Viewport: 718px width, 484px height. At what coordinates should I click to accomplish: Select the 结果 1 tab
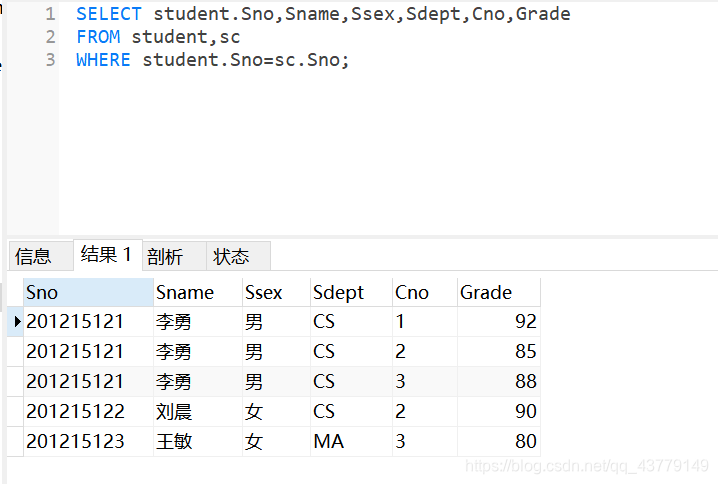pos(108,255)
